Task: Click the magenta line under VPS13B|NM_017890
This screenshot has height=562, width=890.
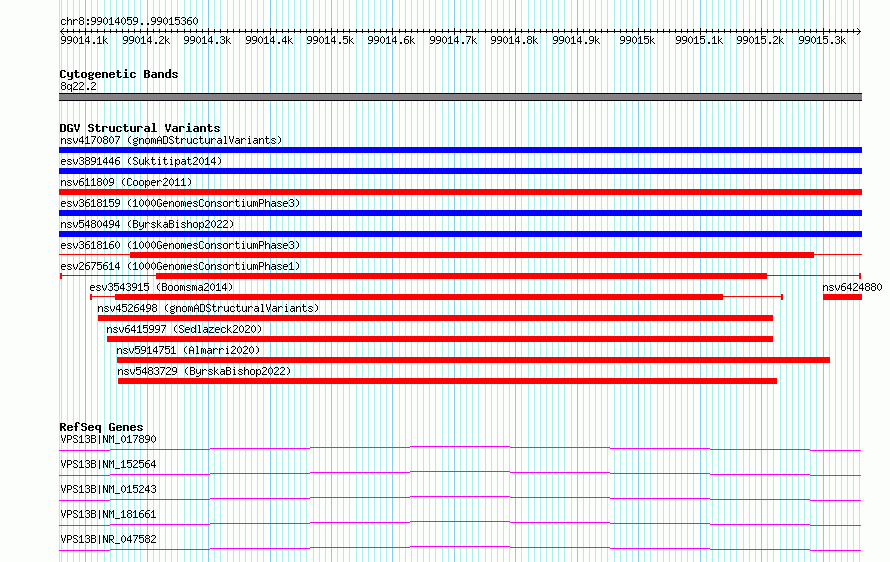Action: (460, 447)
